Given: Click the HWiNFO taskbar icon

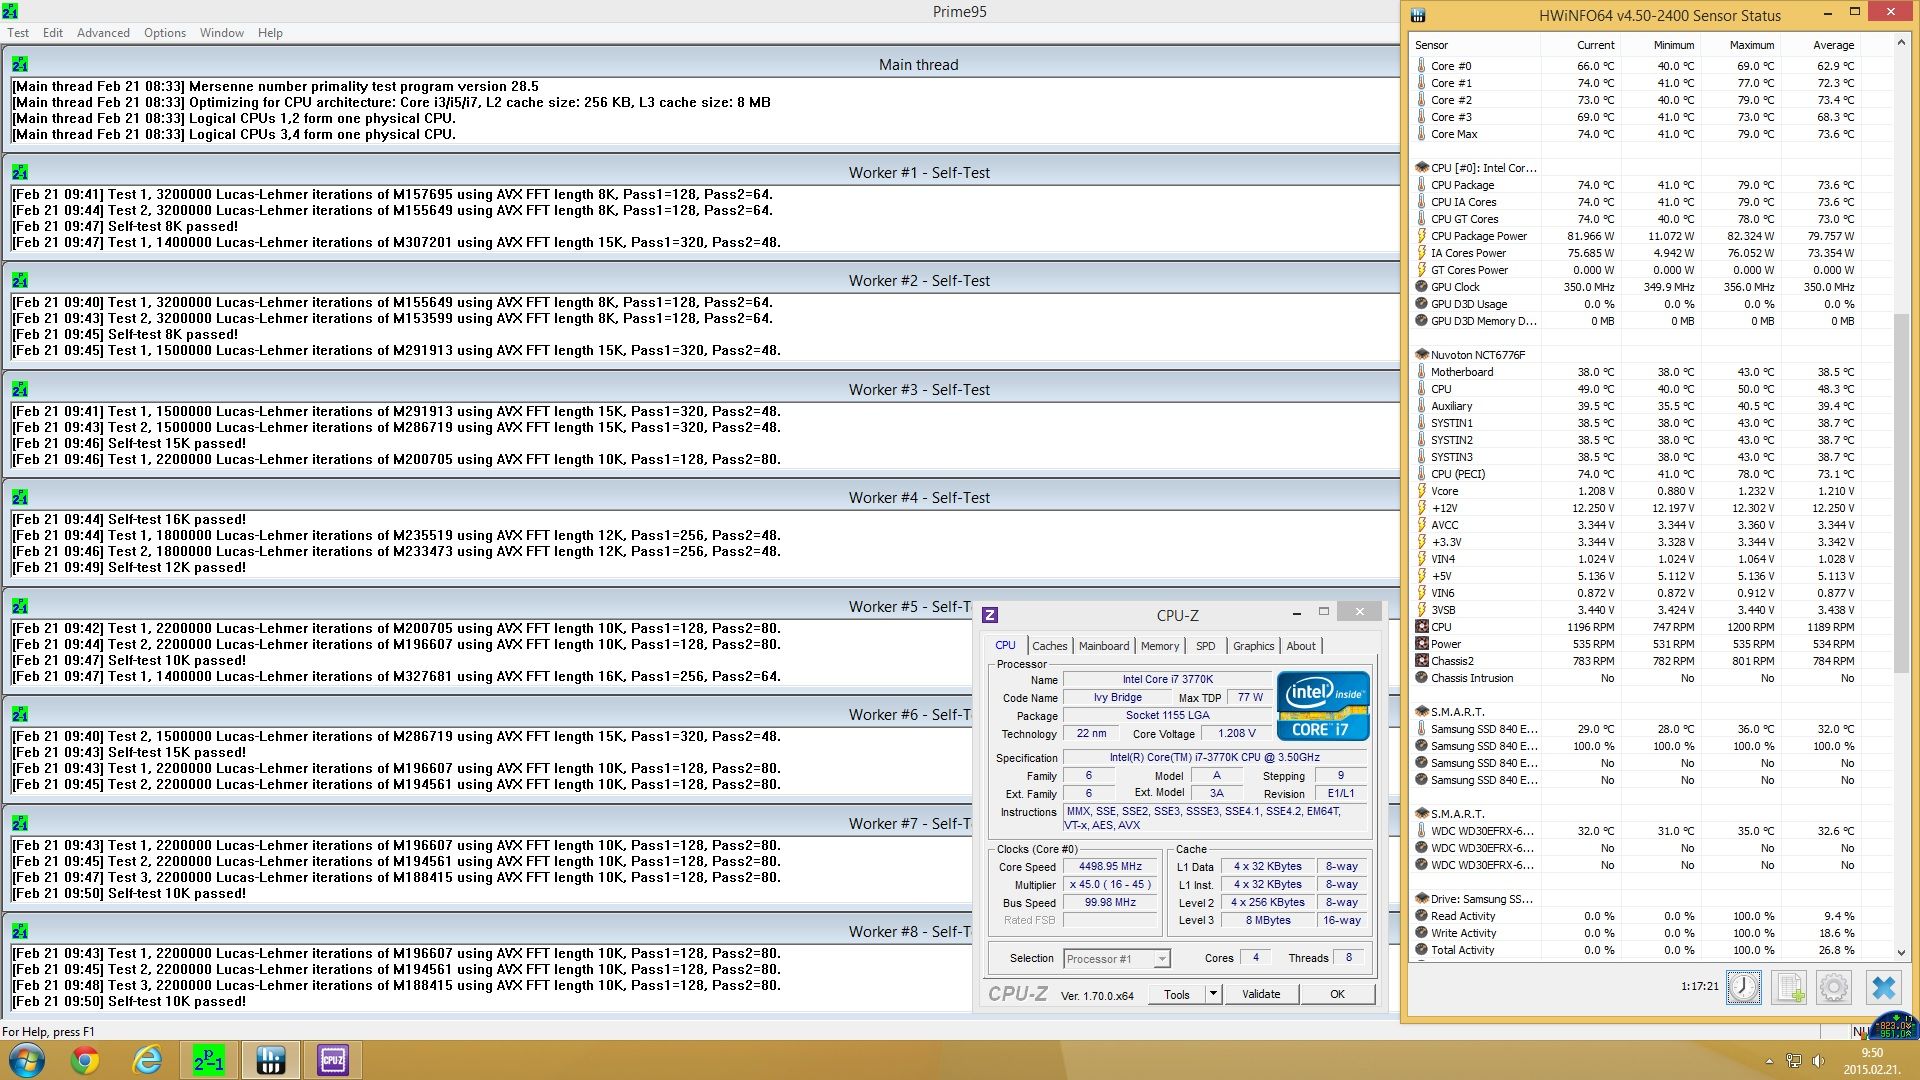Looking at the screenshot, I should pyautogui.click(x=271, y=1060).
